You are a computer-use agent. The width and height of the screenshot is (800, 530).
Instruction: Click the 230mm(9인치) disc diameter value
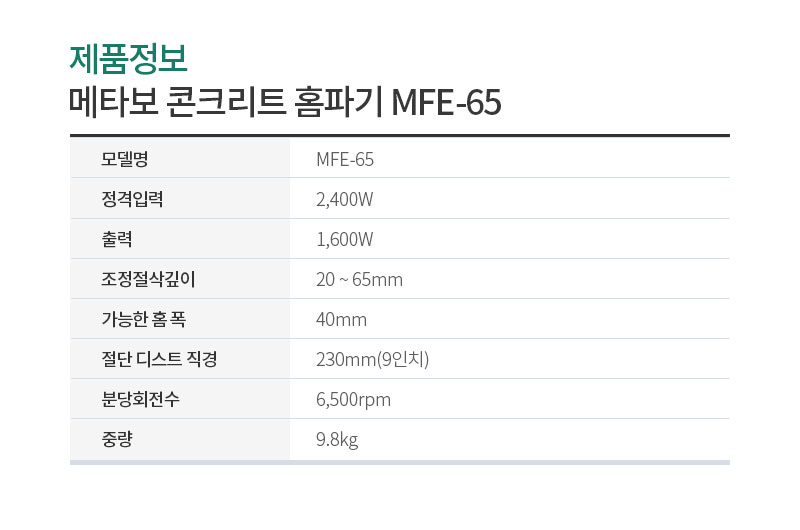[x=372, y=360]
